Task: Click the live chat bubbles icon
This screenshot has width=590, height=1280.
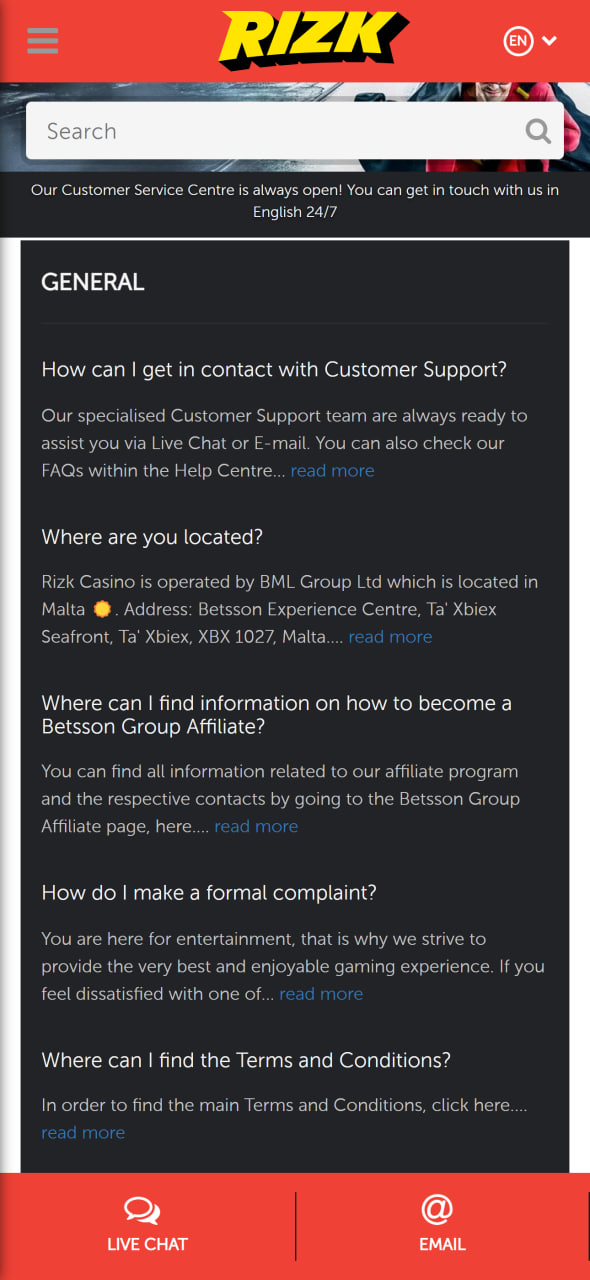Action: (x=142, y=1211)
